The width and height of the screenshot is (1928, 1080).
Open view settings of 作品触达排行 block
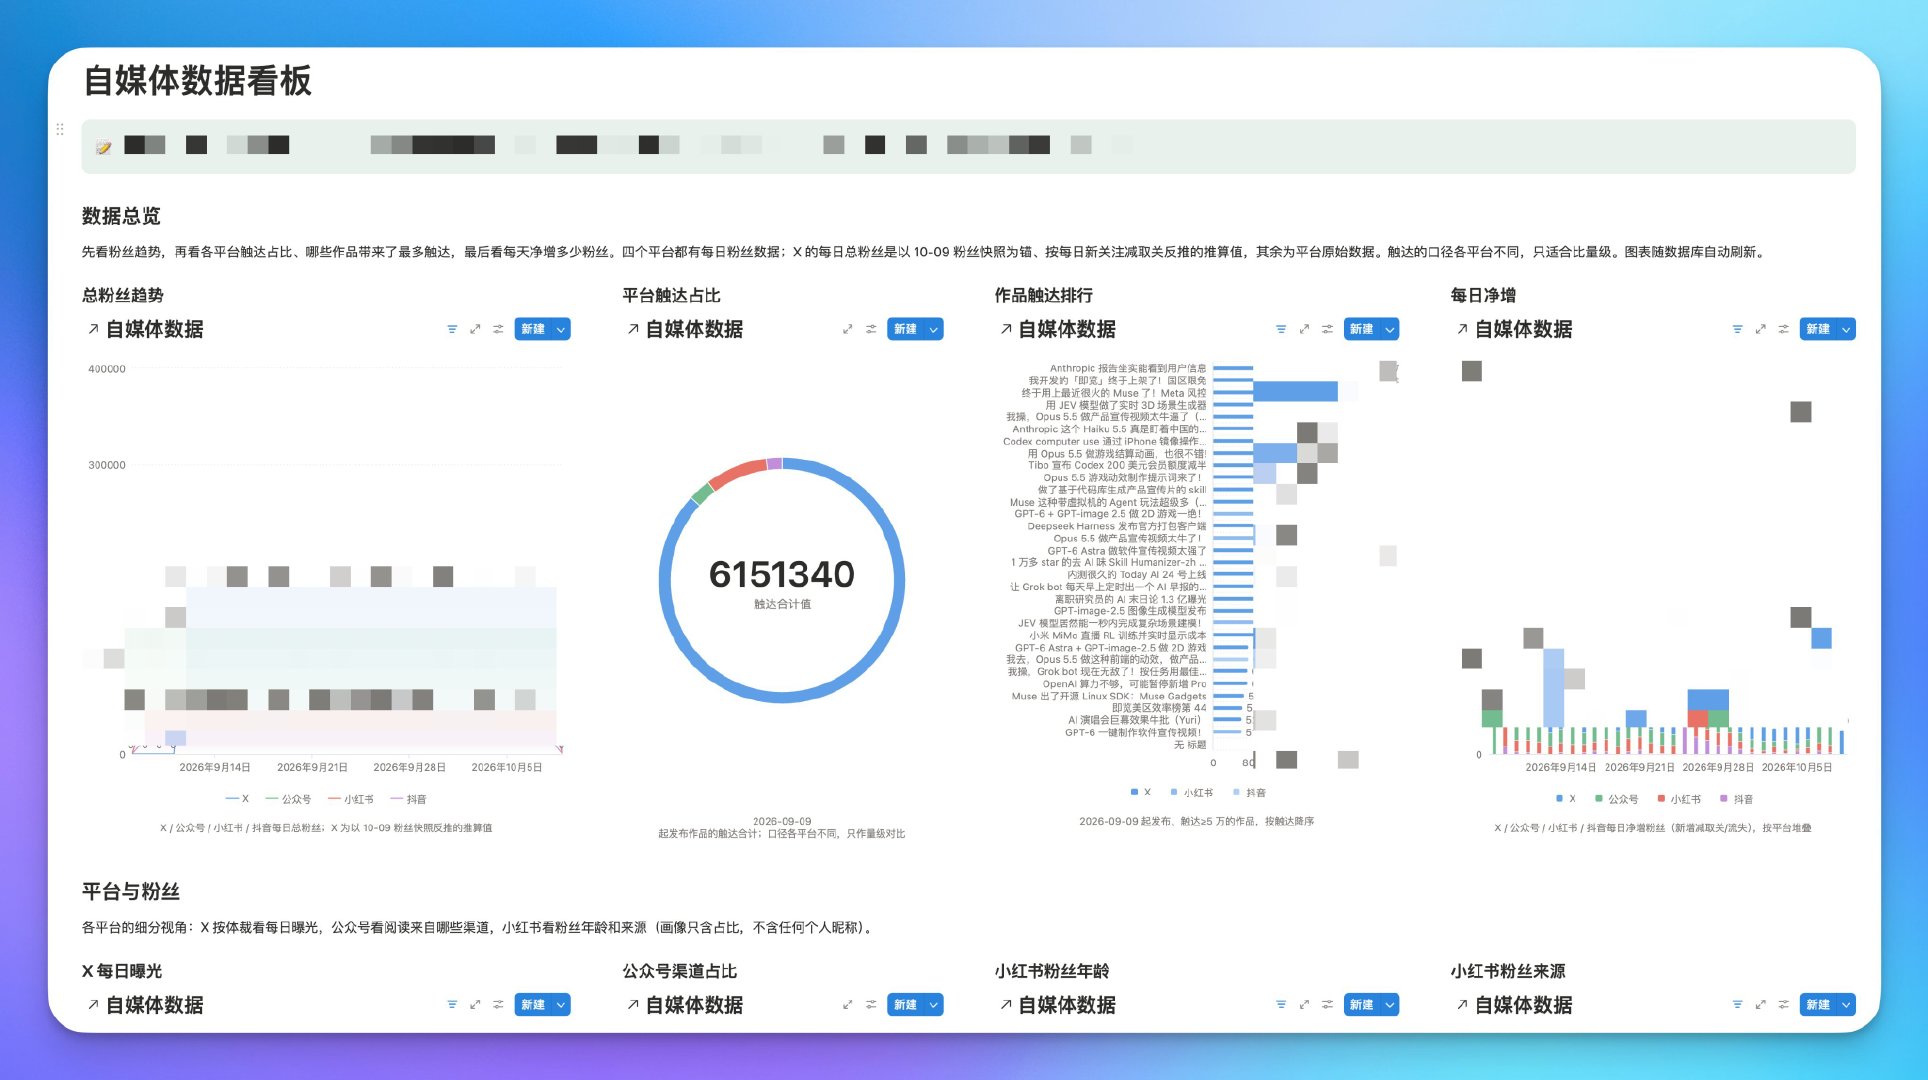pyautogui.click(x=1327, y=329)
